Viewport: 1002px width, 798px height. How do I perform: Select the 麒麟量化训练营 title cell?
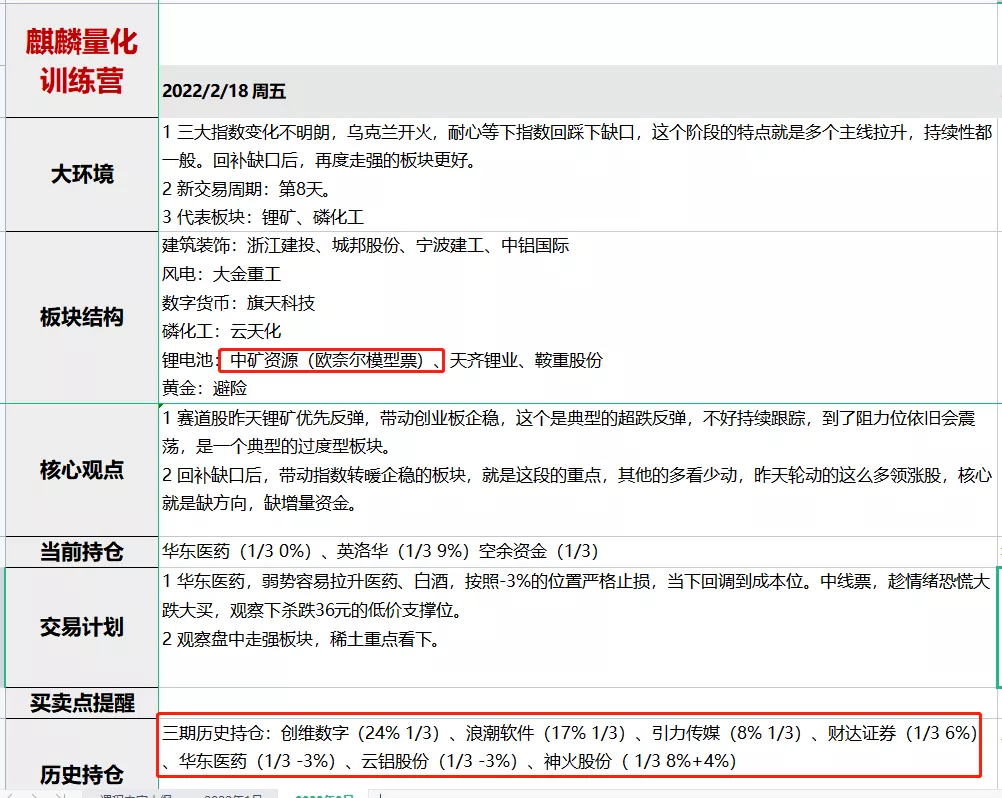click(x=80, y=60)
